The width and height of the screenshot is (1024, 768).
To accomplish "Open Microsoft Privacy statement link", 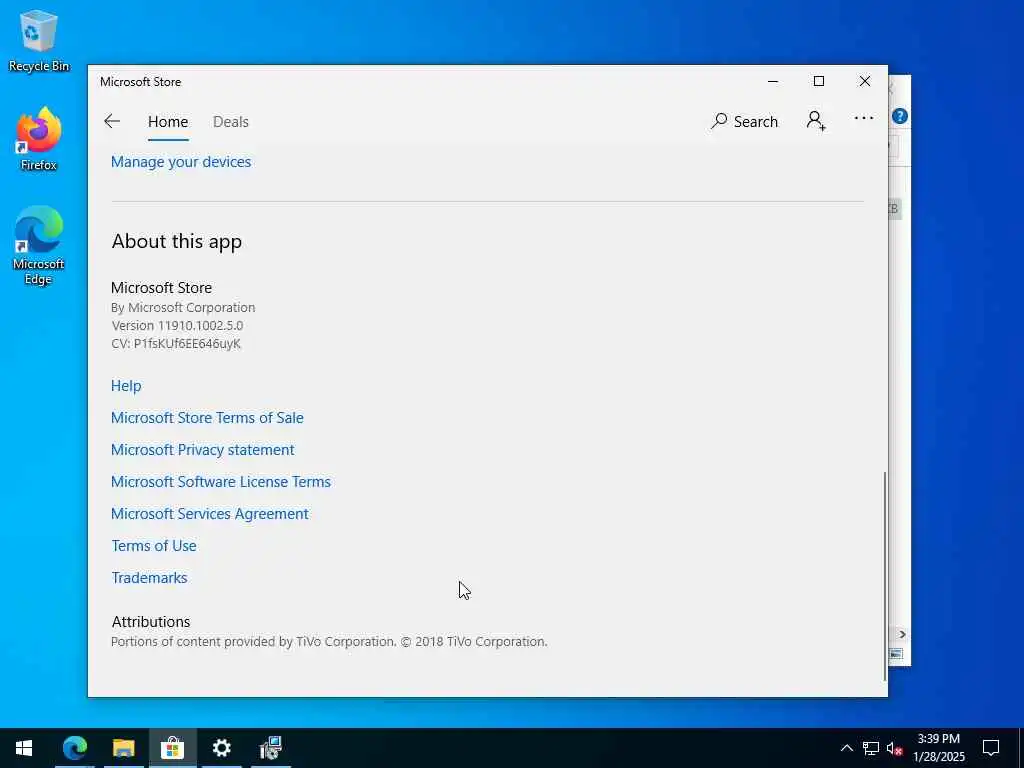I will coord(202,450).
